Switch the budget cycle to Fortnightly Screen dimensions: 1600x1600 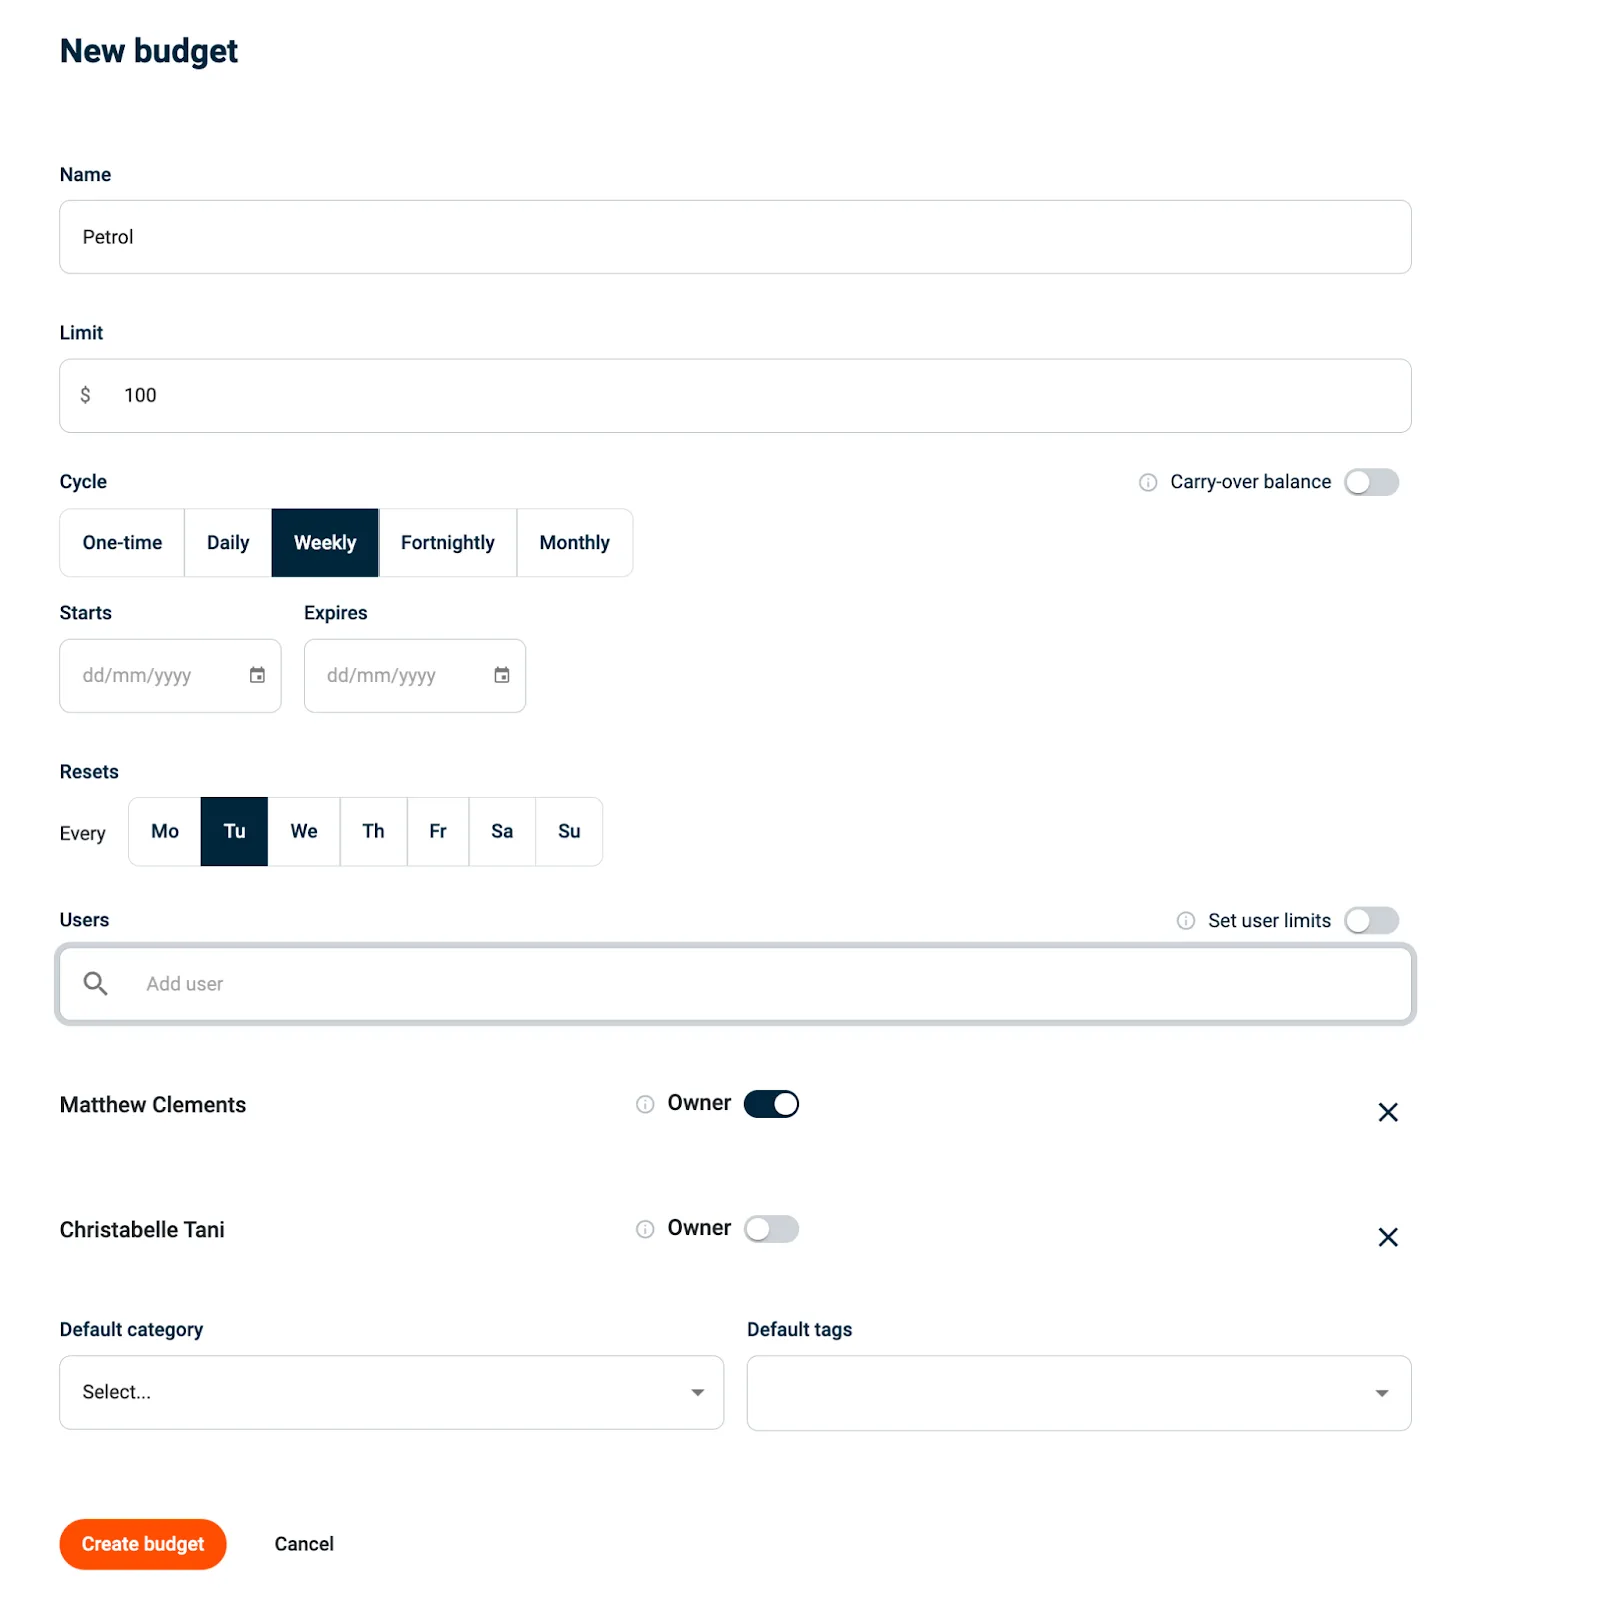447,542
